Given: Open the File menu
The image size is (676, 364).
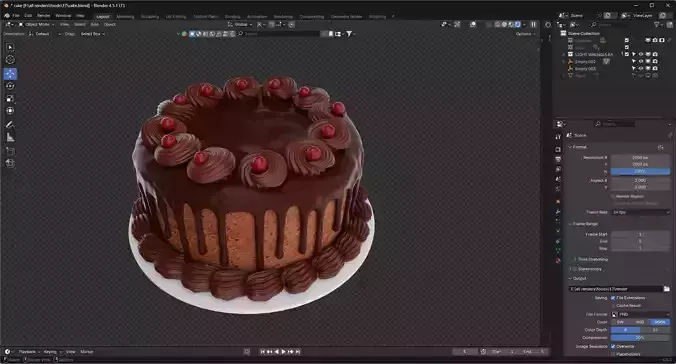Looking at the screenshot, I should [16, 16].
